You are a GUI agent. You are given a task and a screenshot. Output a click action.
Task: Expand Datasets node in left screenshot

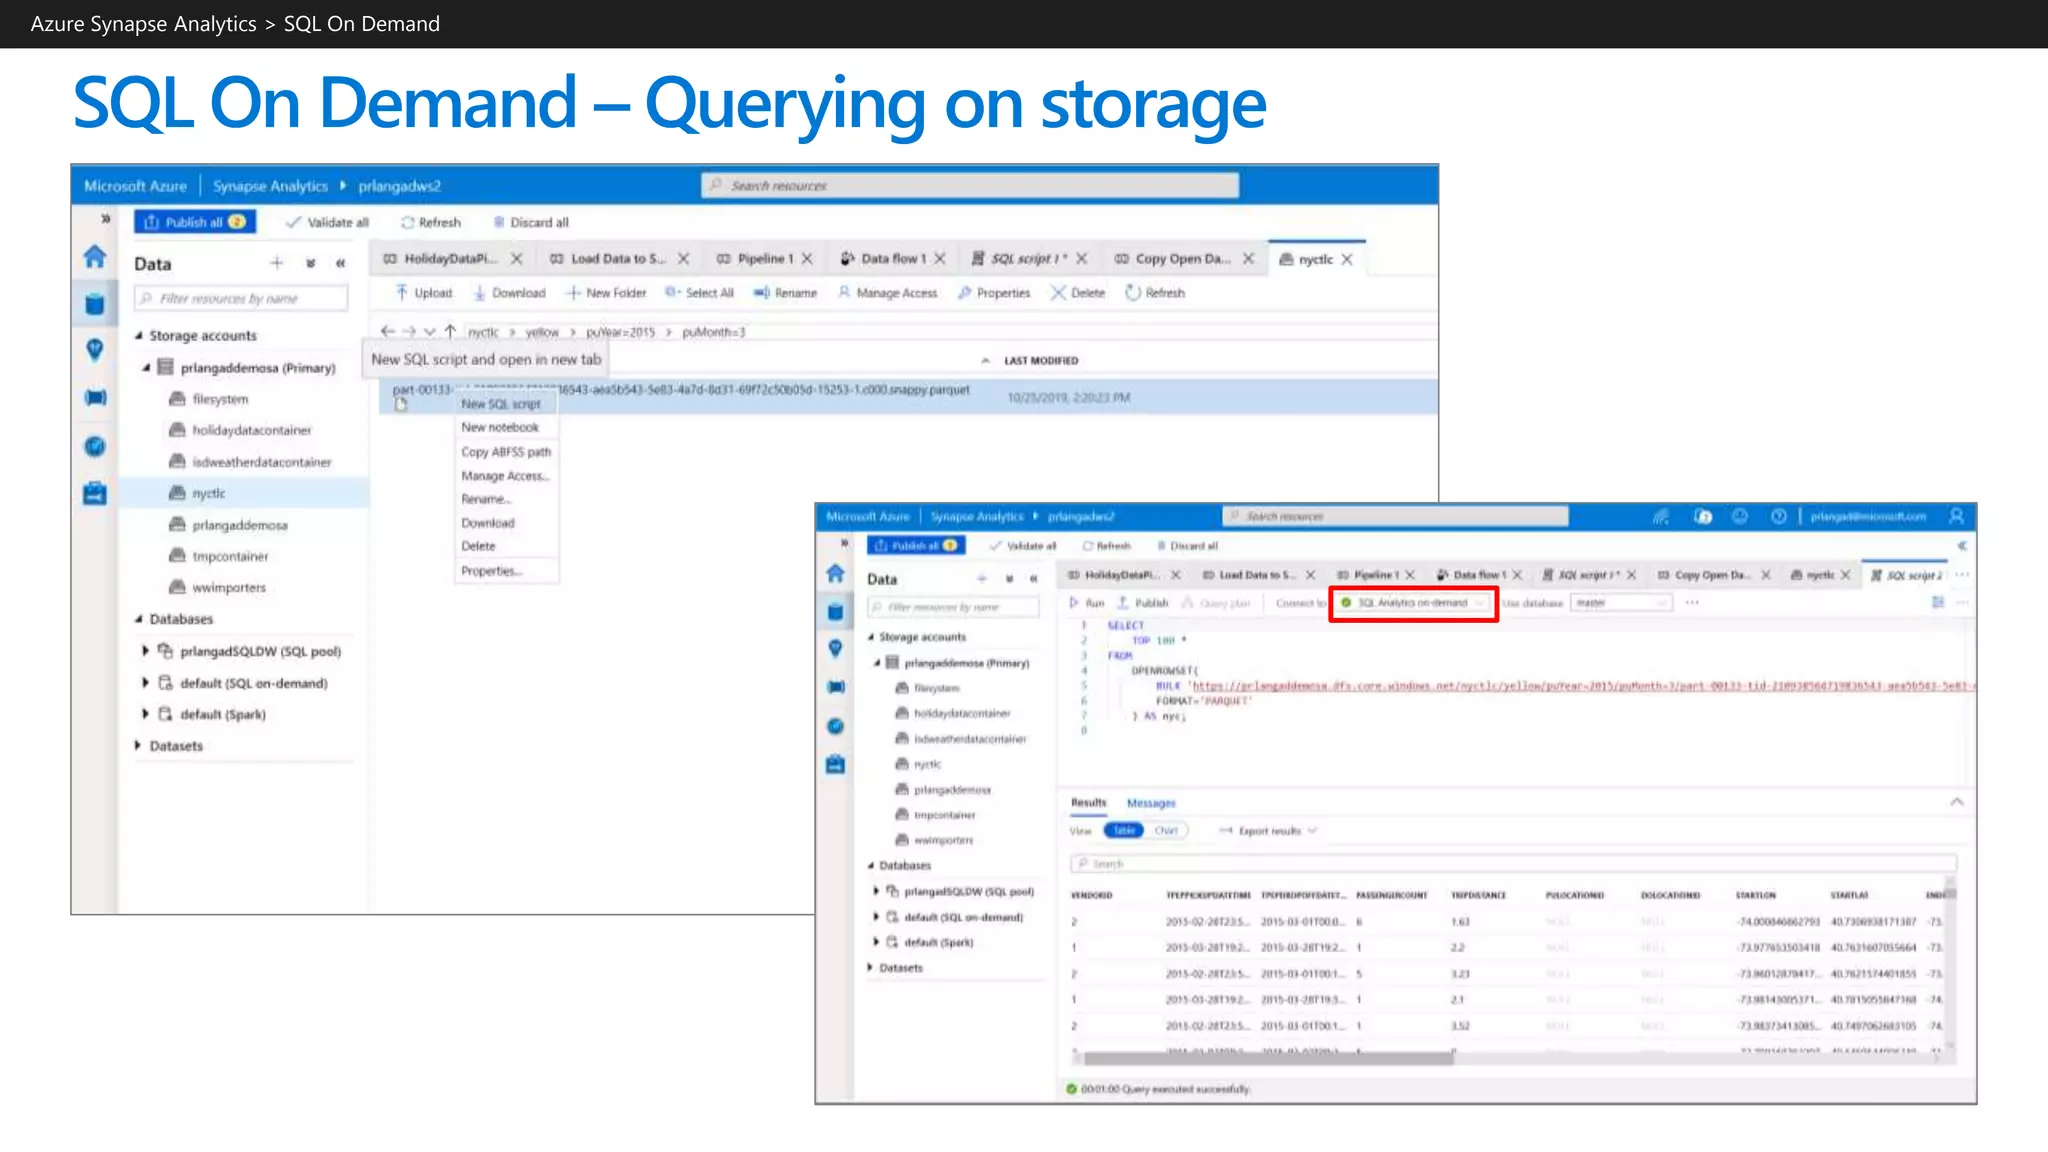click(x=138, y=746)
